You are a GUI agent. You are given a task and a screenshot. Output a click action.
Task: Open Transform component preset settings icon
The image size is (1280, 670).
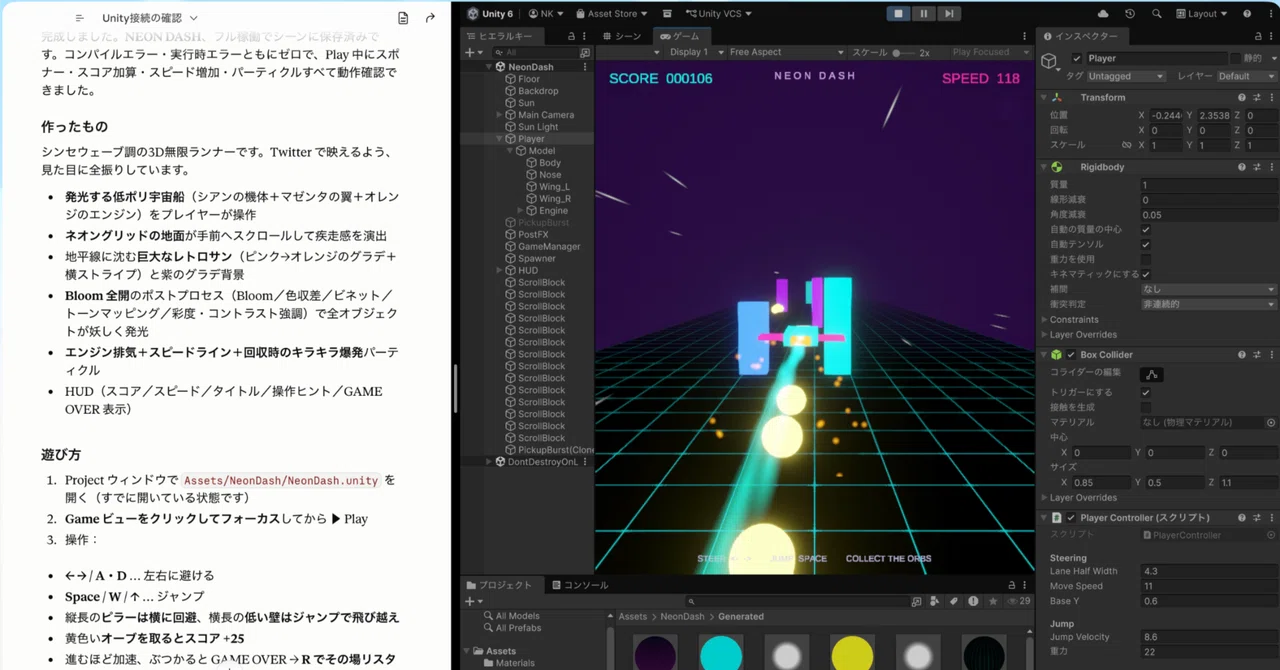point(1257,97)
